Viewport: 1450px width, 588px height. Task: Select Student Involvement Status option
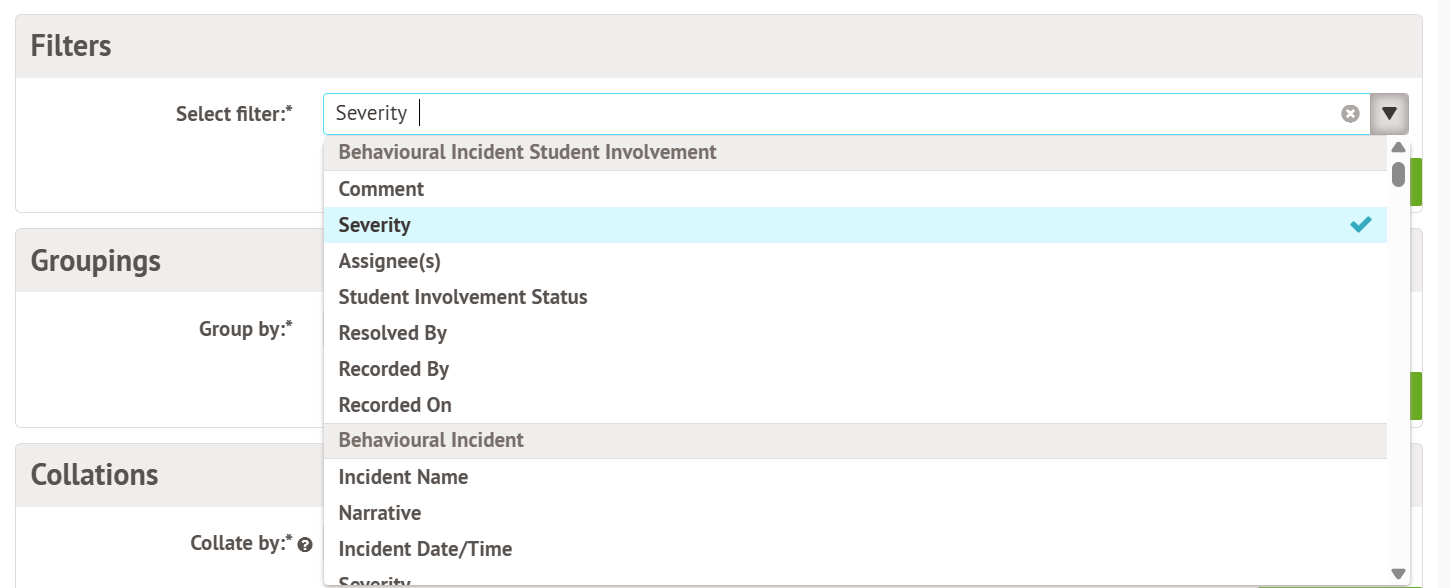(x=463, y=297)
